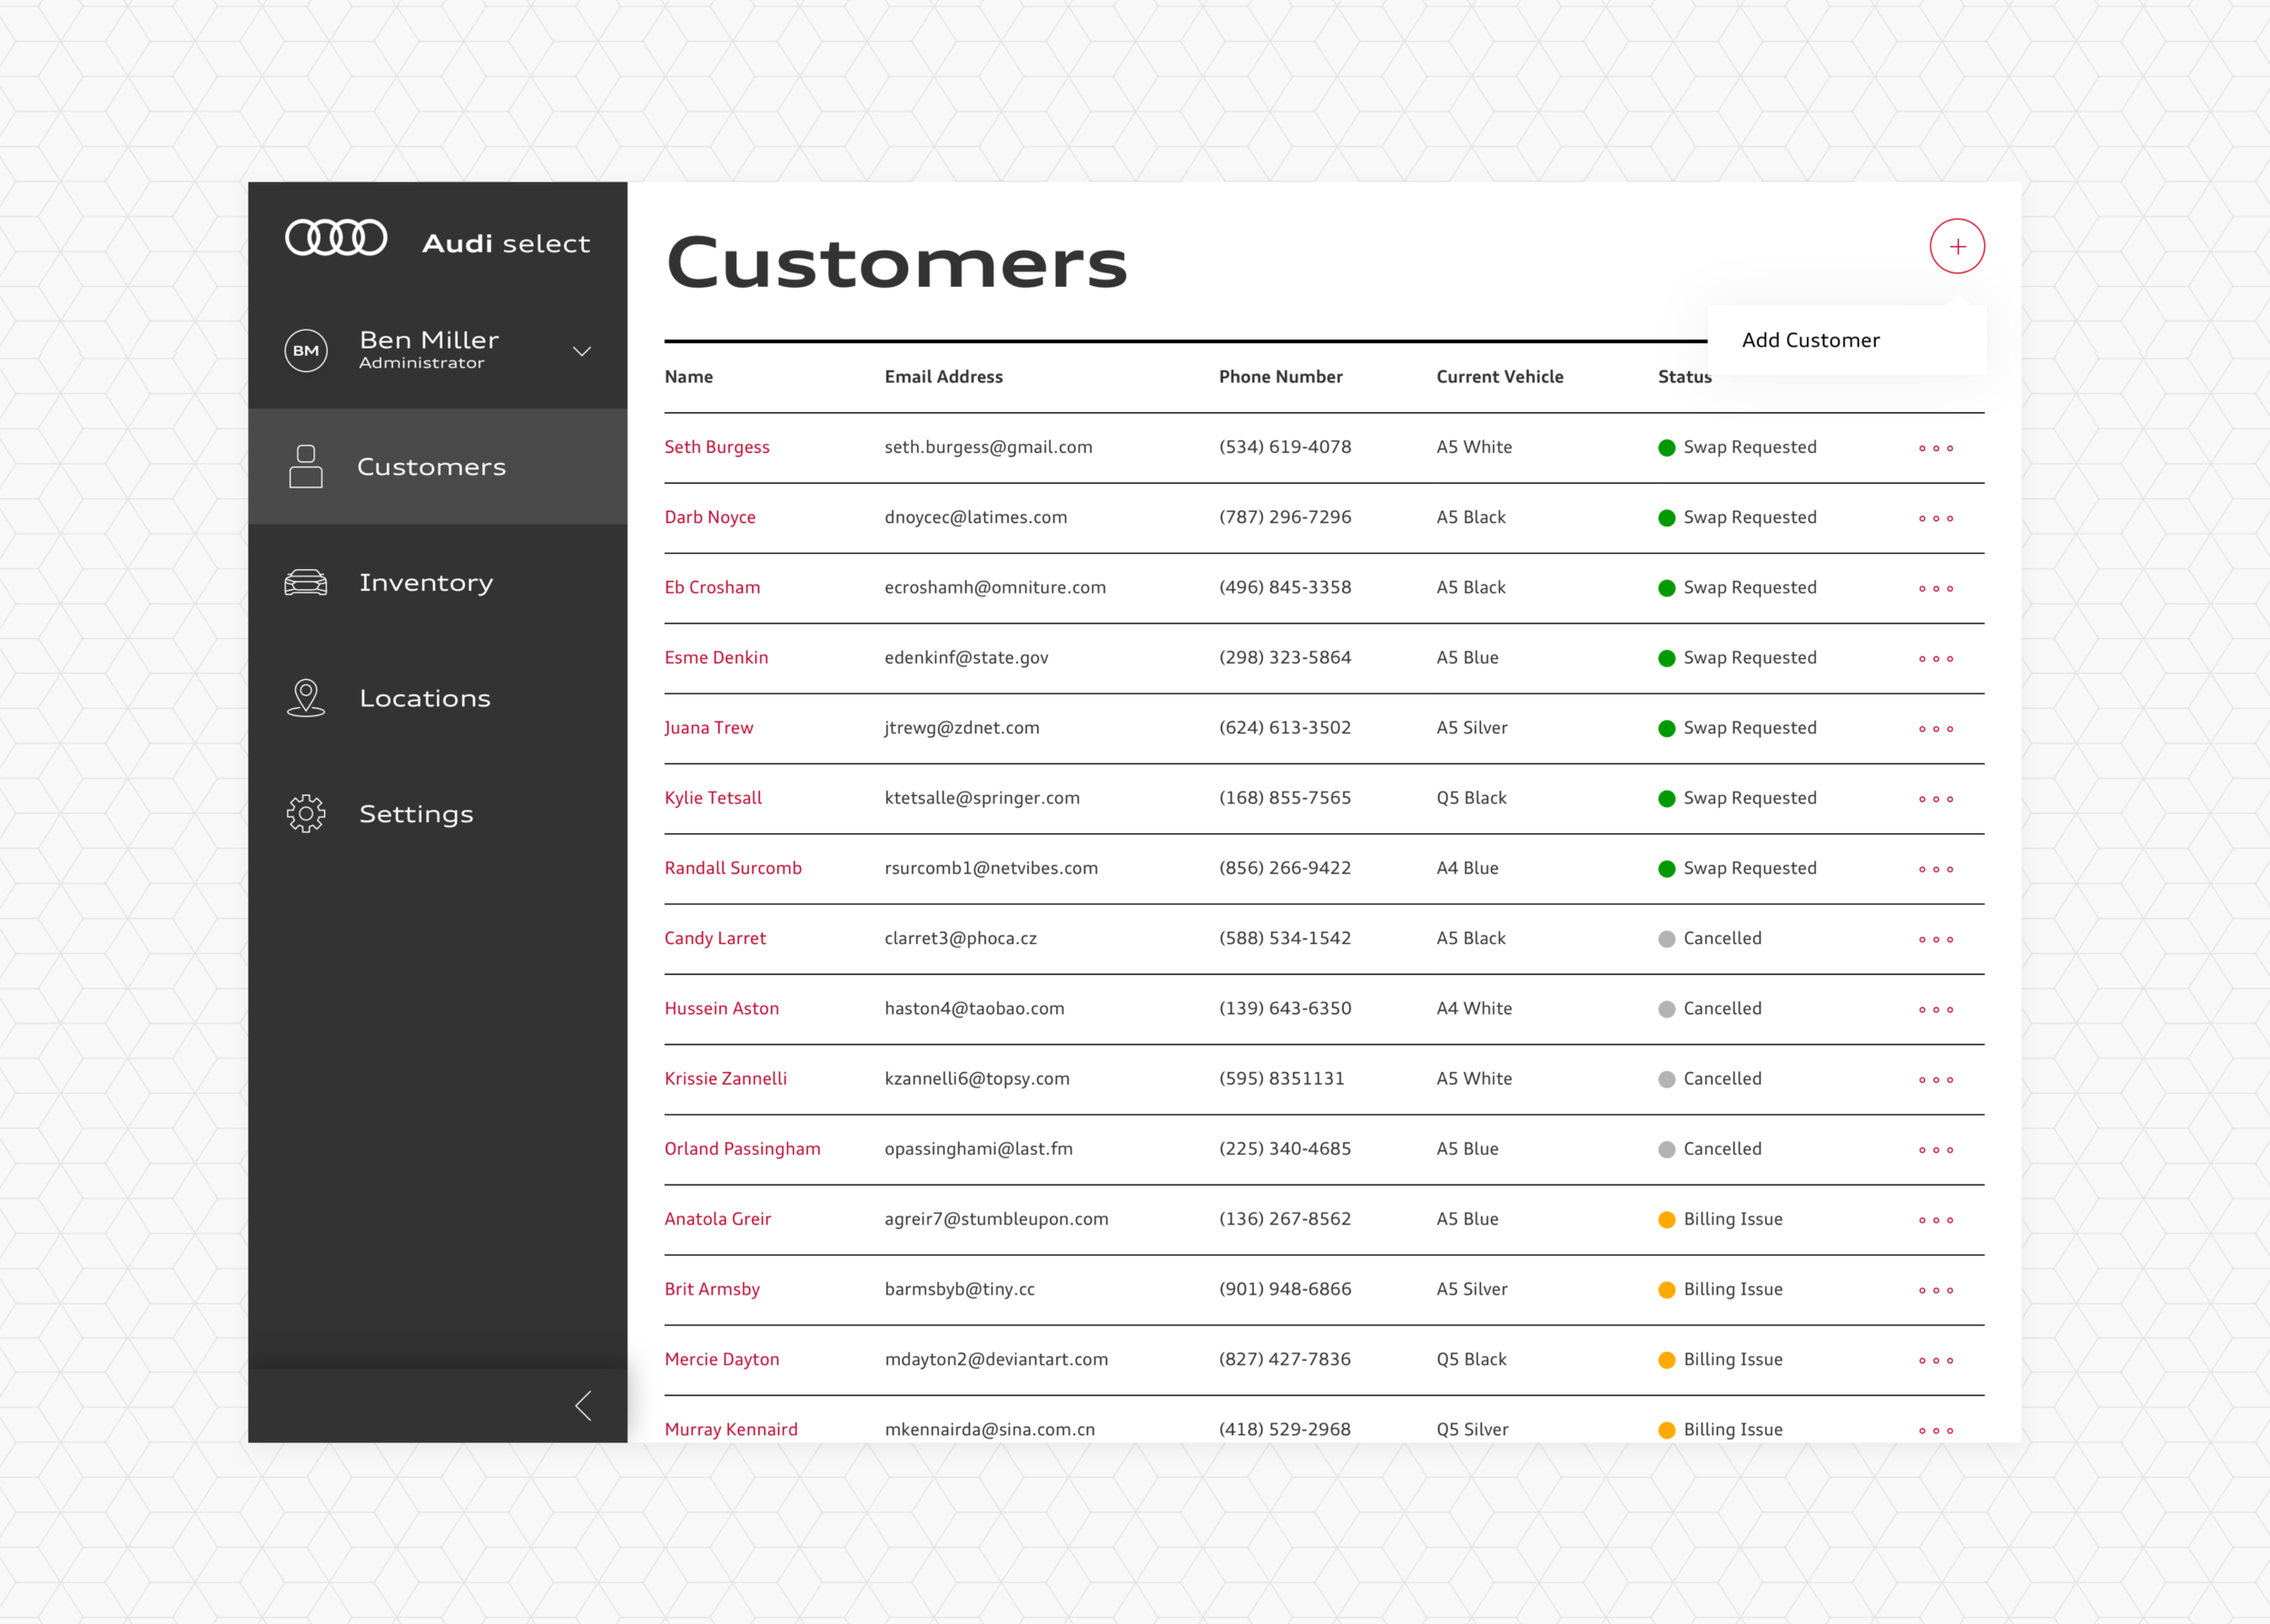Open more options for Mercie Dayton
The width and height of the screenshot is (2270, 1624).
[1936, 1360]
